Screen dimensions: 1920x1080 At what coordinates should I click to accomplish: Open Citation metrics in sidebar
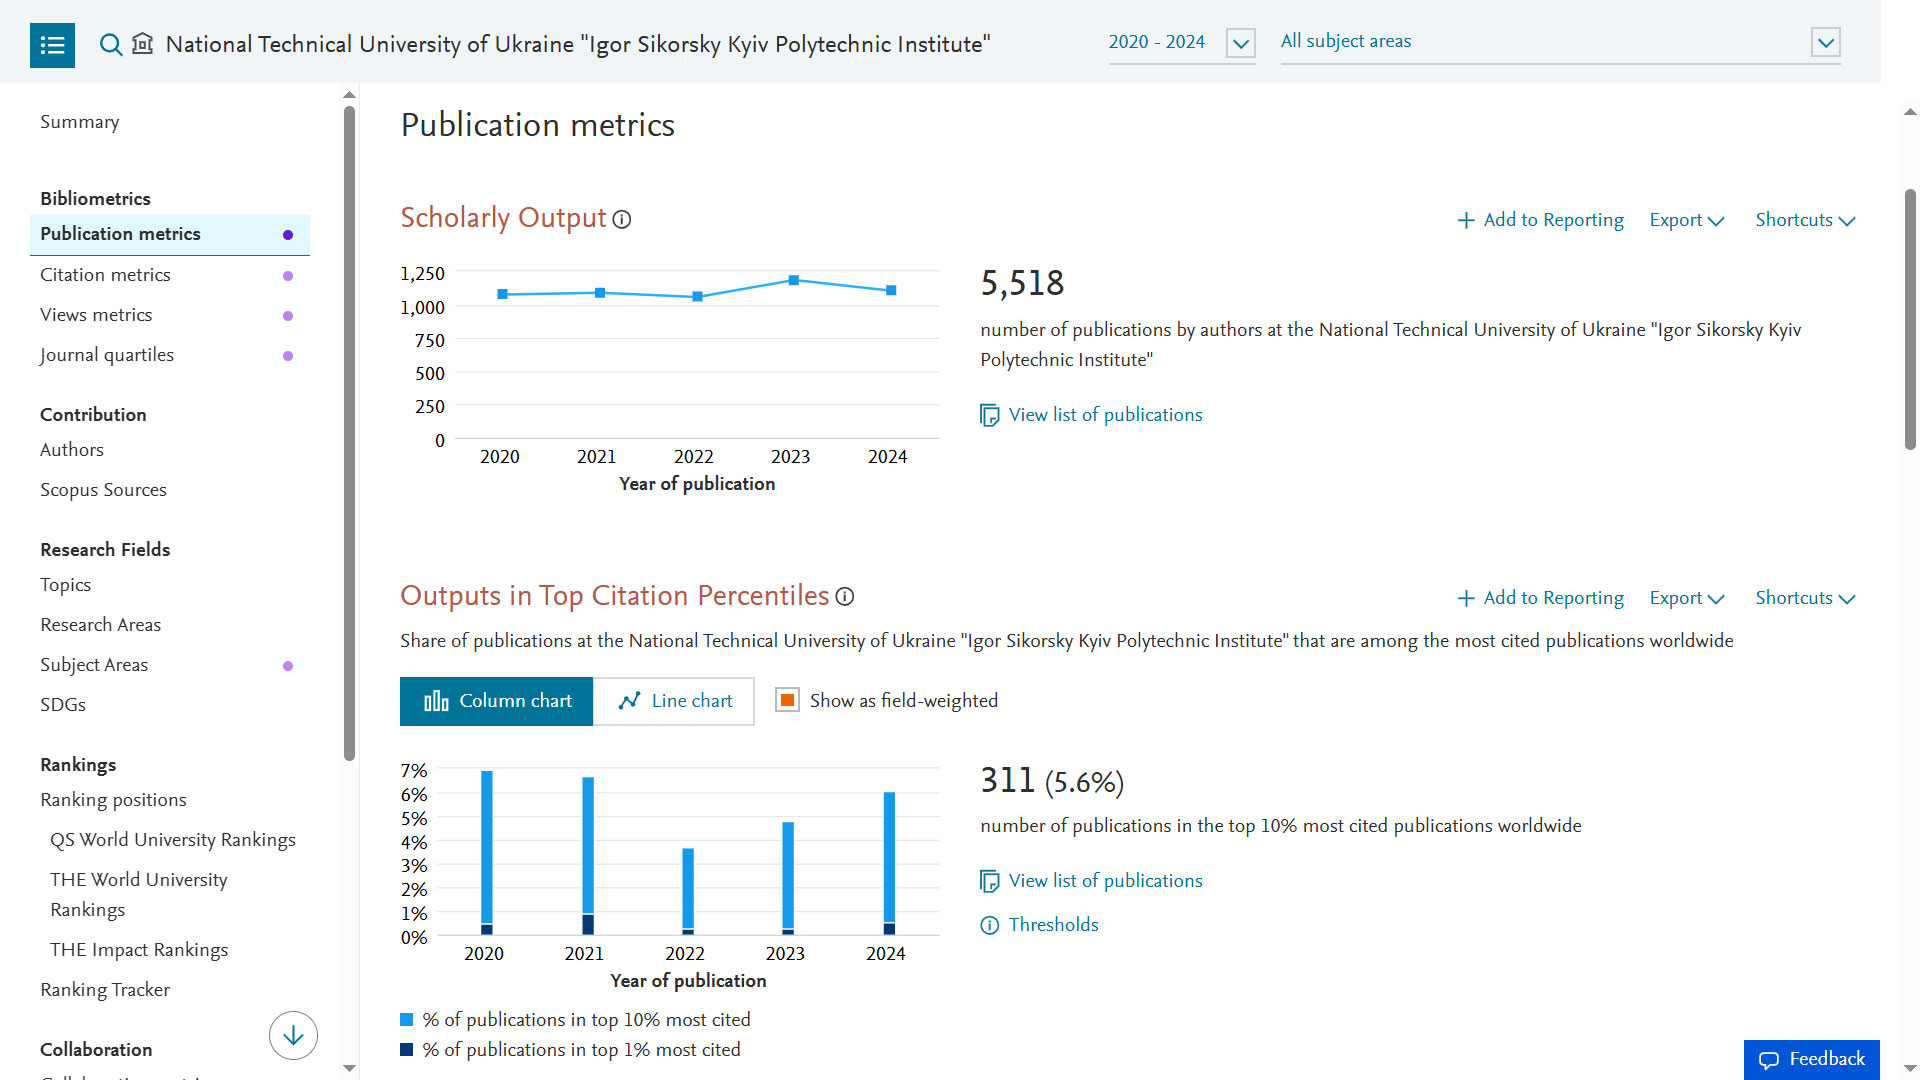105,275
